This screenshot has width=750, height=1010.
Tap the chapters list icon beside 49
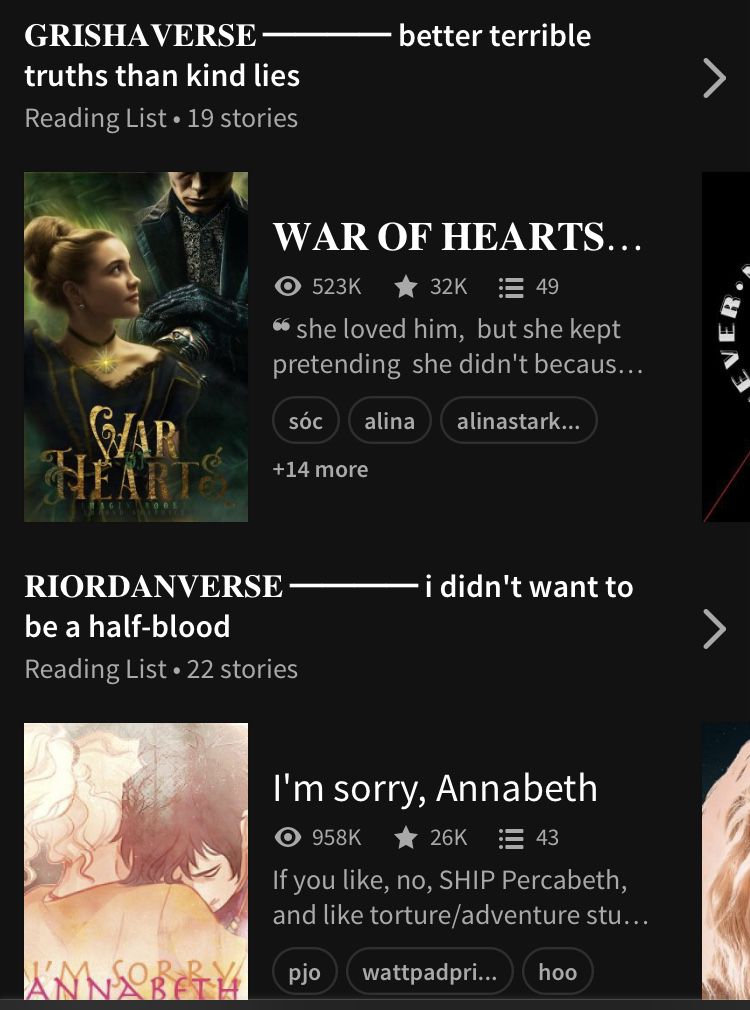[511, 287]
